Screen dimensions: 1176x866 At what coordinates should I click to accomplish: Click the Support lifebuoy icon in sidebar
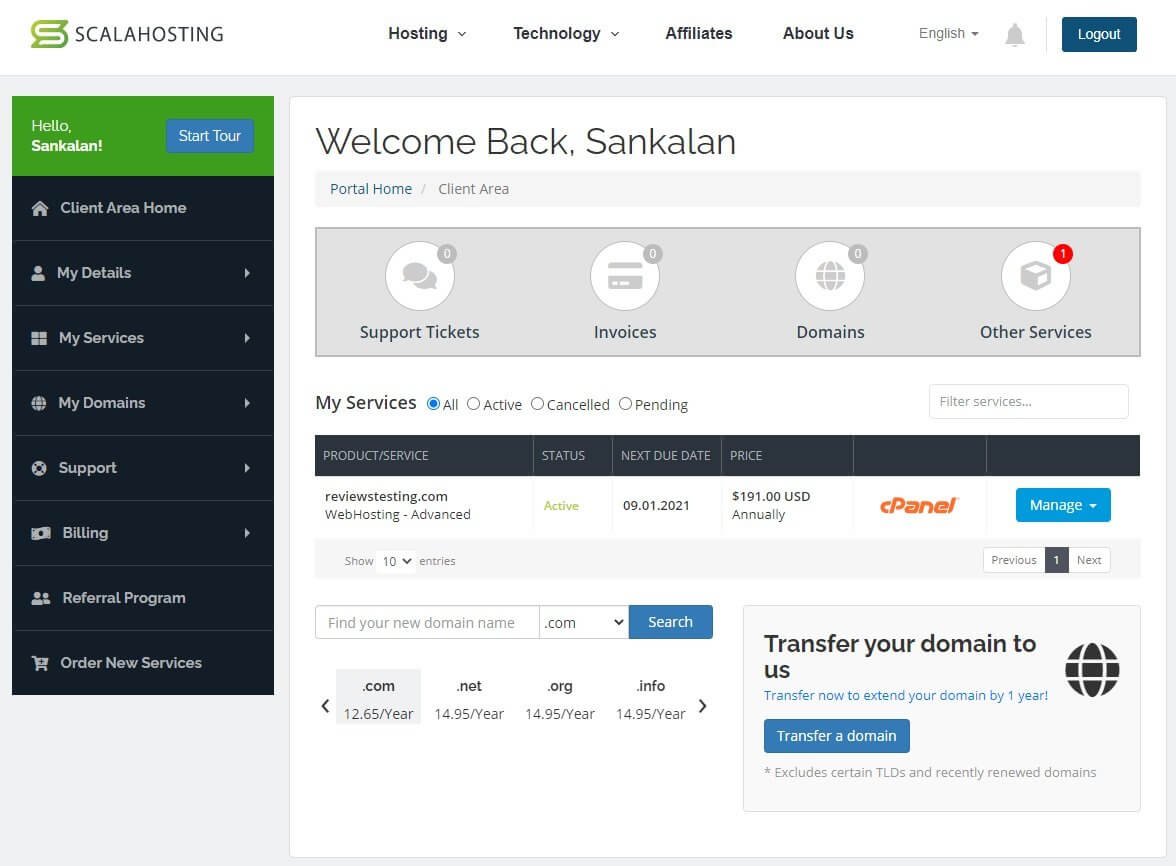tap(39, 468)
